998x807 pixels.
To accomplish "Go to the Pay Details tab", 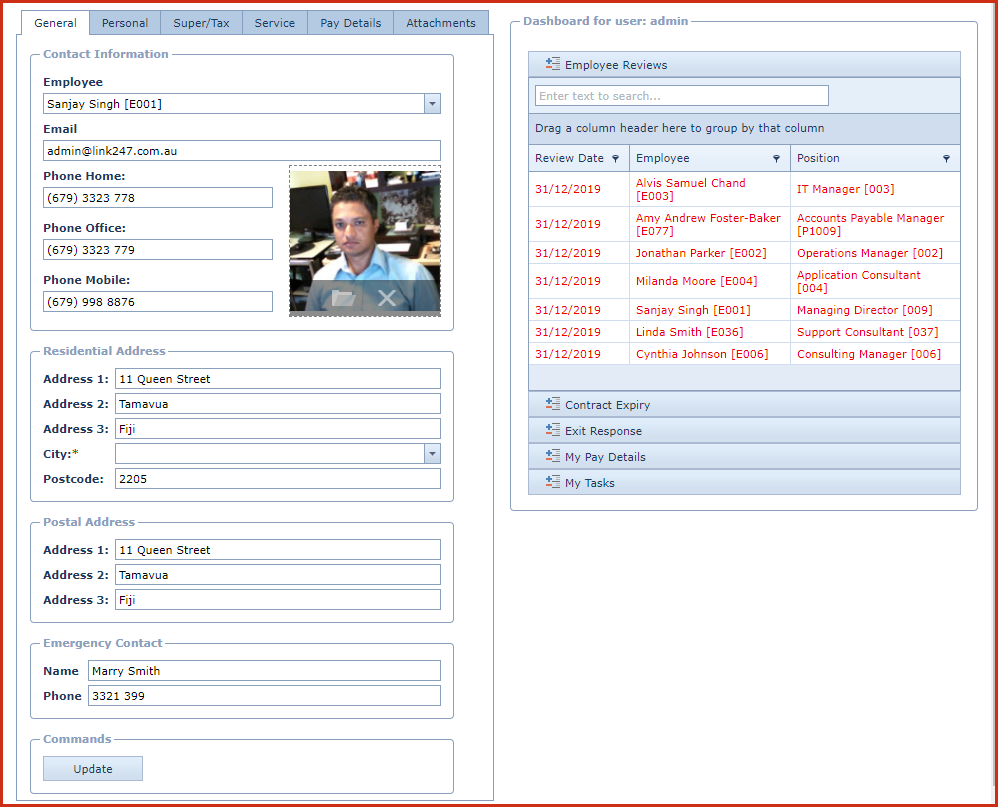I will click(x=350, y=23).
